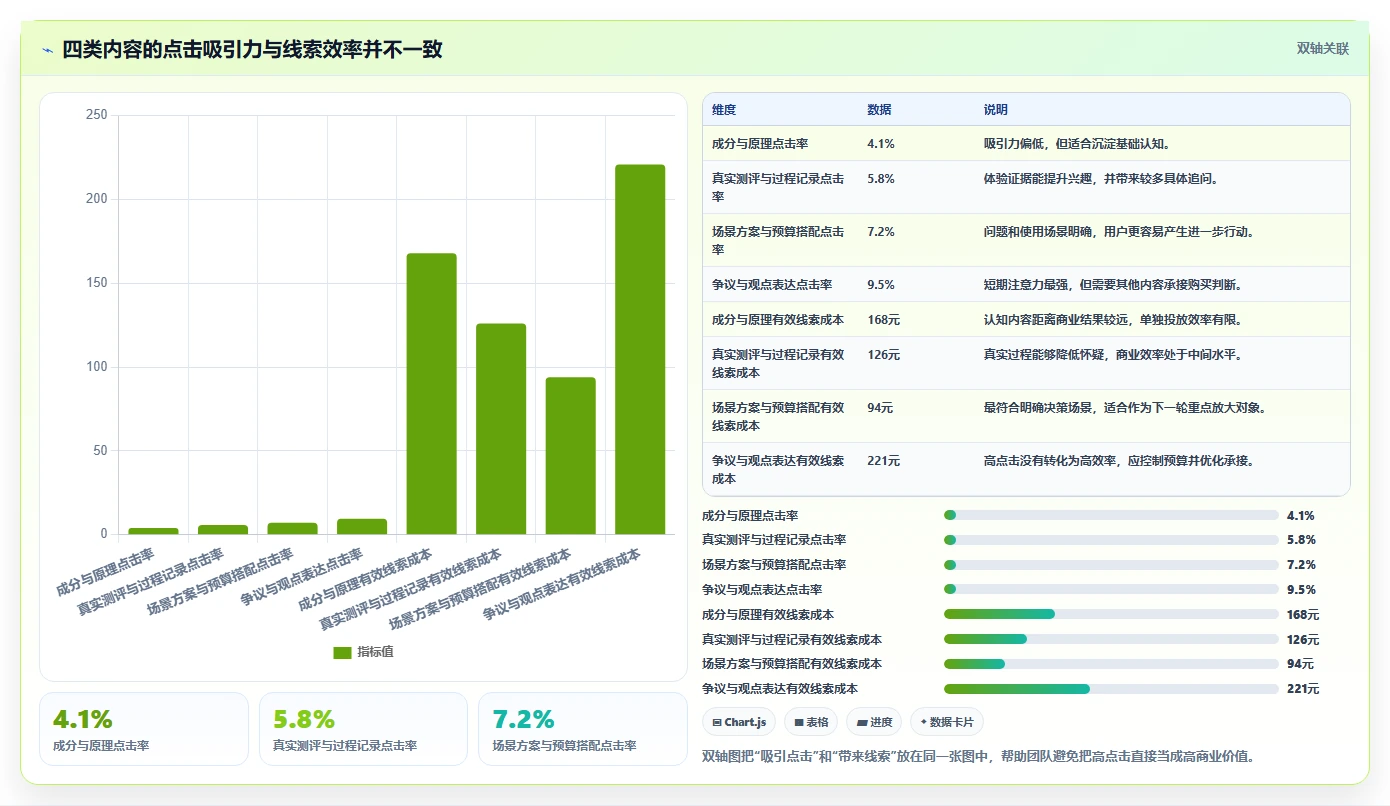Click the chart bar for 真实测评与过程记录有效线索成本
The width and height of the screenshot is (1390, 806).
501,429
